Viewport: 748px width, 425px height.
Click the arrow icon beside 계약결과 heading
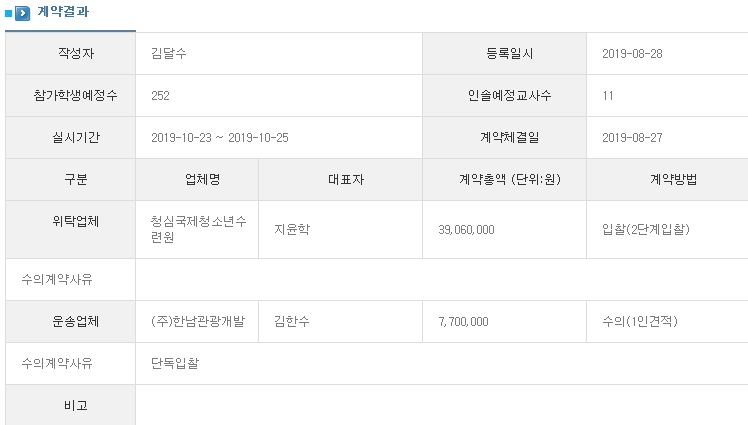coord(22,13)
